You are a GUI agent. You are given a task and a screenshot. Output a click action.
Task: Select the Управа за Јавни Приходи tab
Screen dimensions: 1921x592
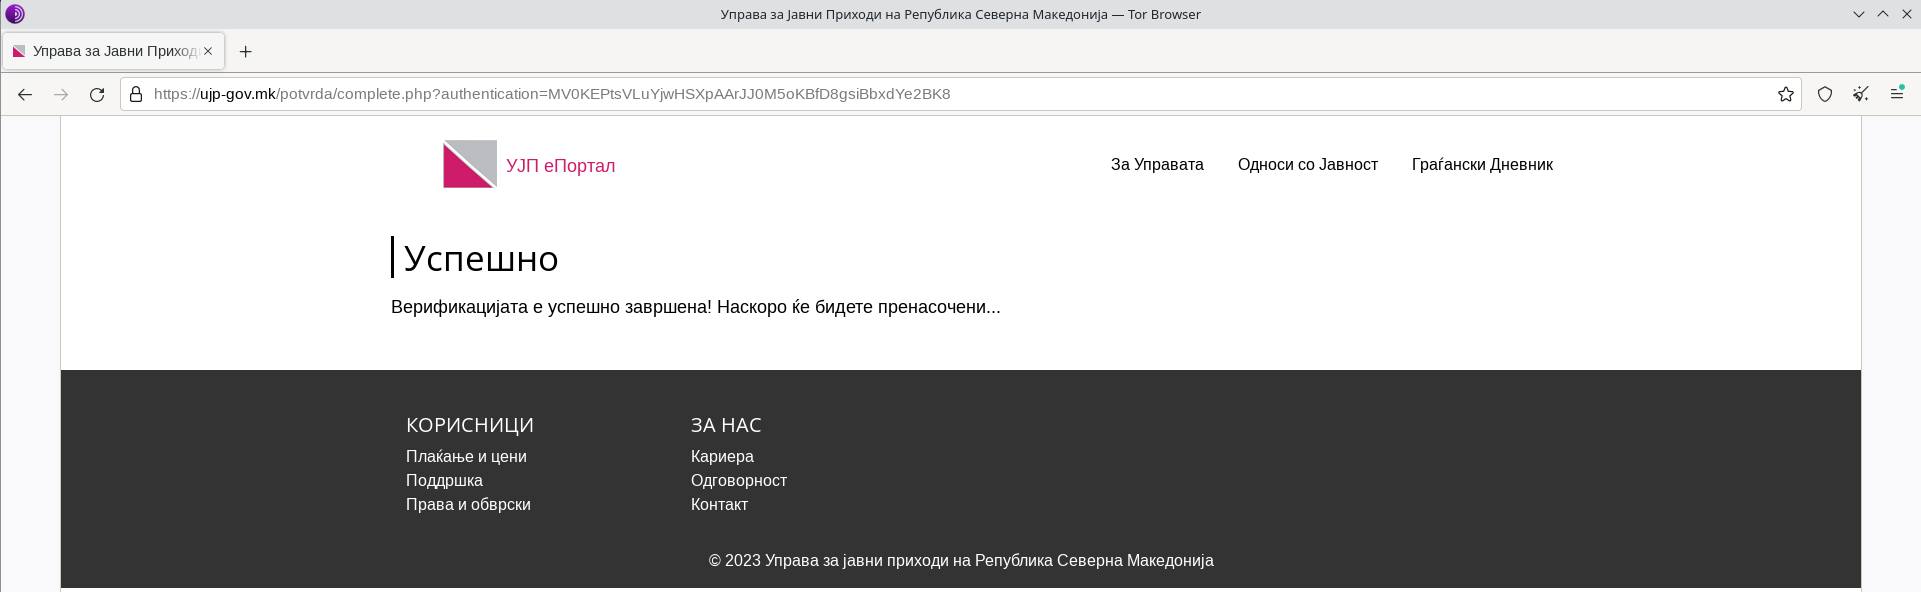tap(110, 51)
